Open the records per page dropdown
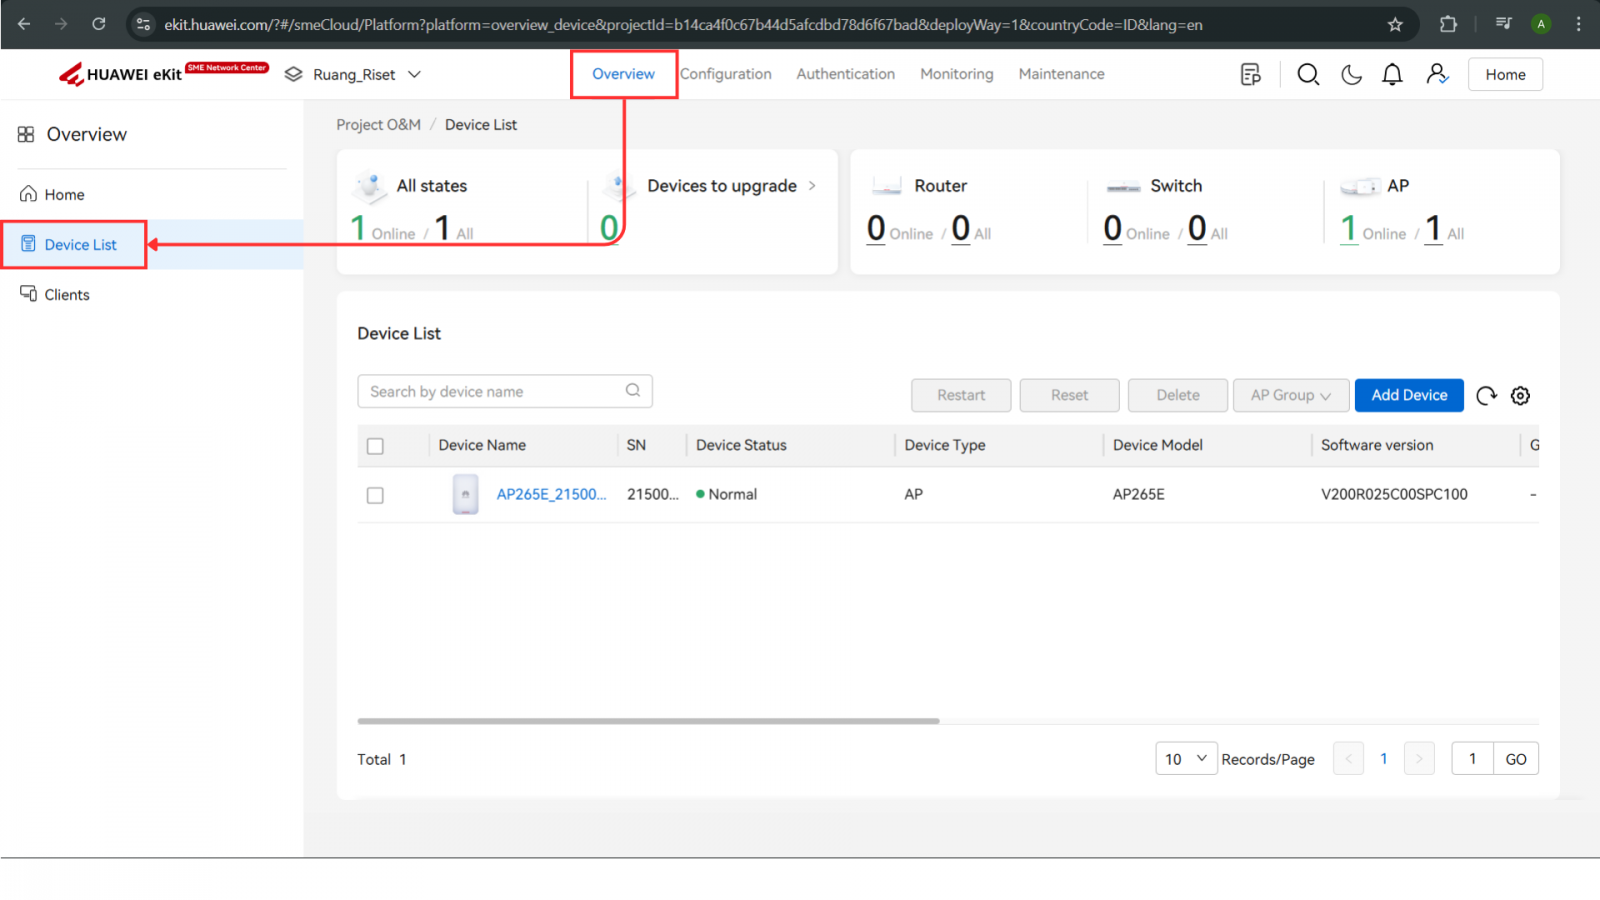Viewport: 1600px width, 900px height. (1185, 759)
